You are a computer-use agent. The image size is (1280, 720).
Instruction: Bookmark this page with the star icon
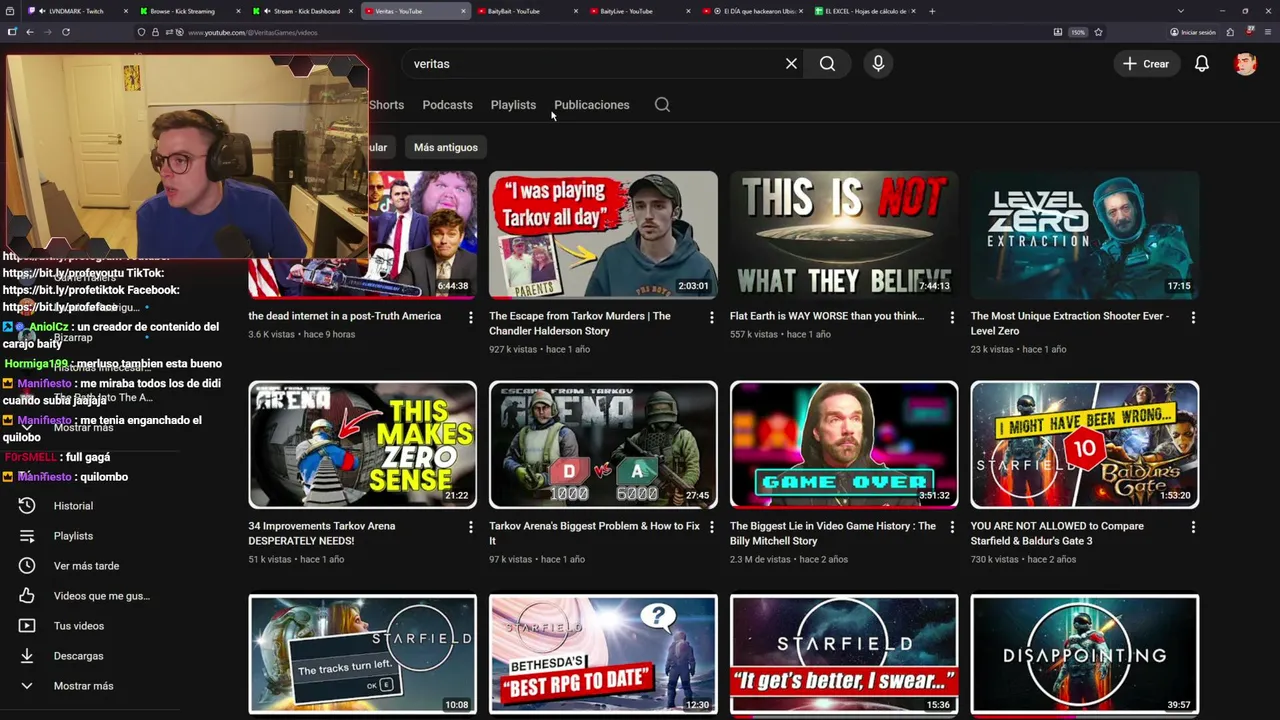tap(1098, 32)
